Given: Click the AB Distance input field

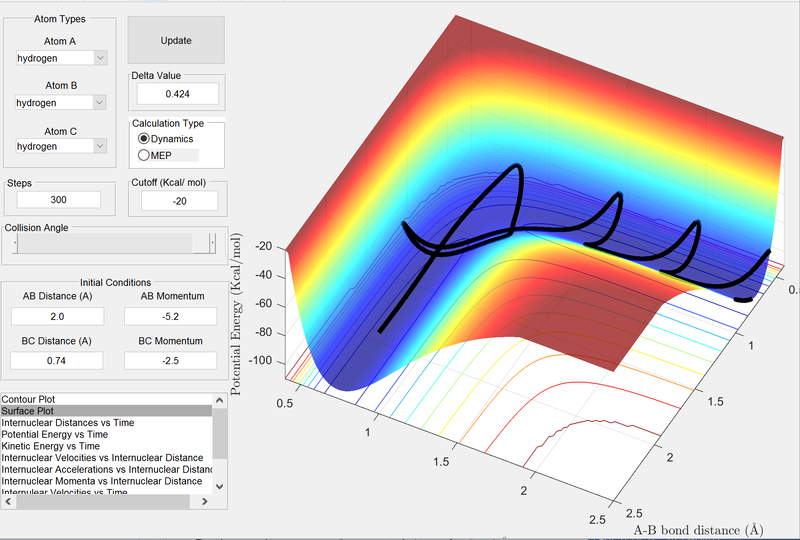Looking at the screenshot, I should [57, 316].
